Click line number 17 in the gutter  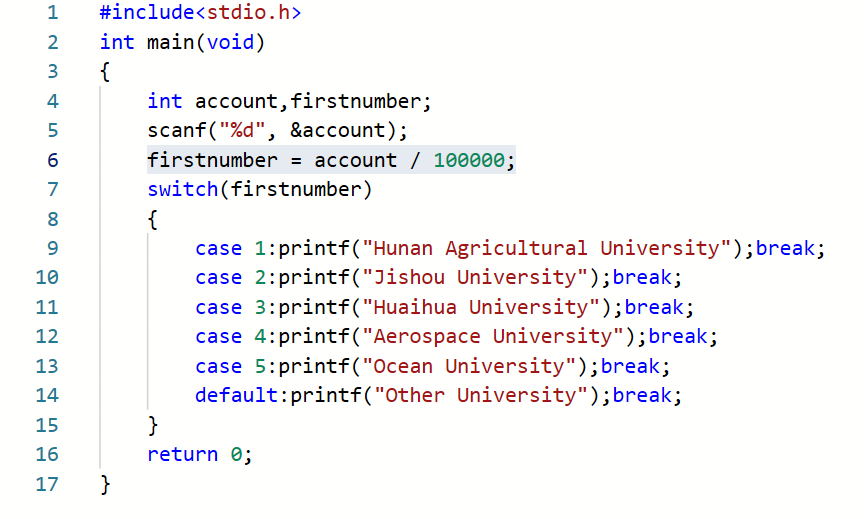click(46, 484)
